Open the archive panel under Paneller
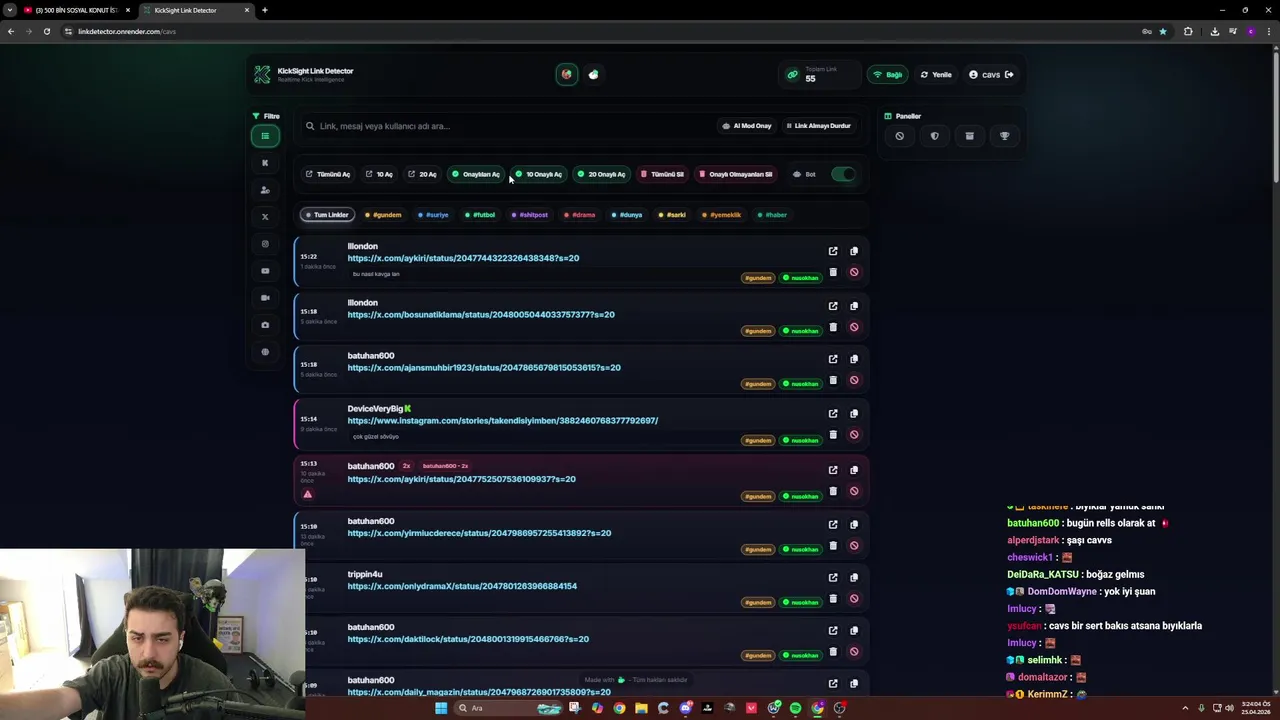 969,136
